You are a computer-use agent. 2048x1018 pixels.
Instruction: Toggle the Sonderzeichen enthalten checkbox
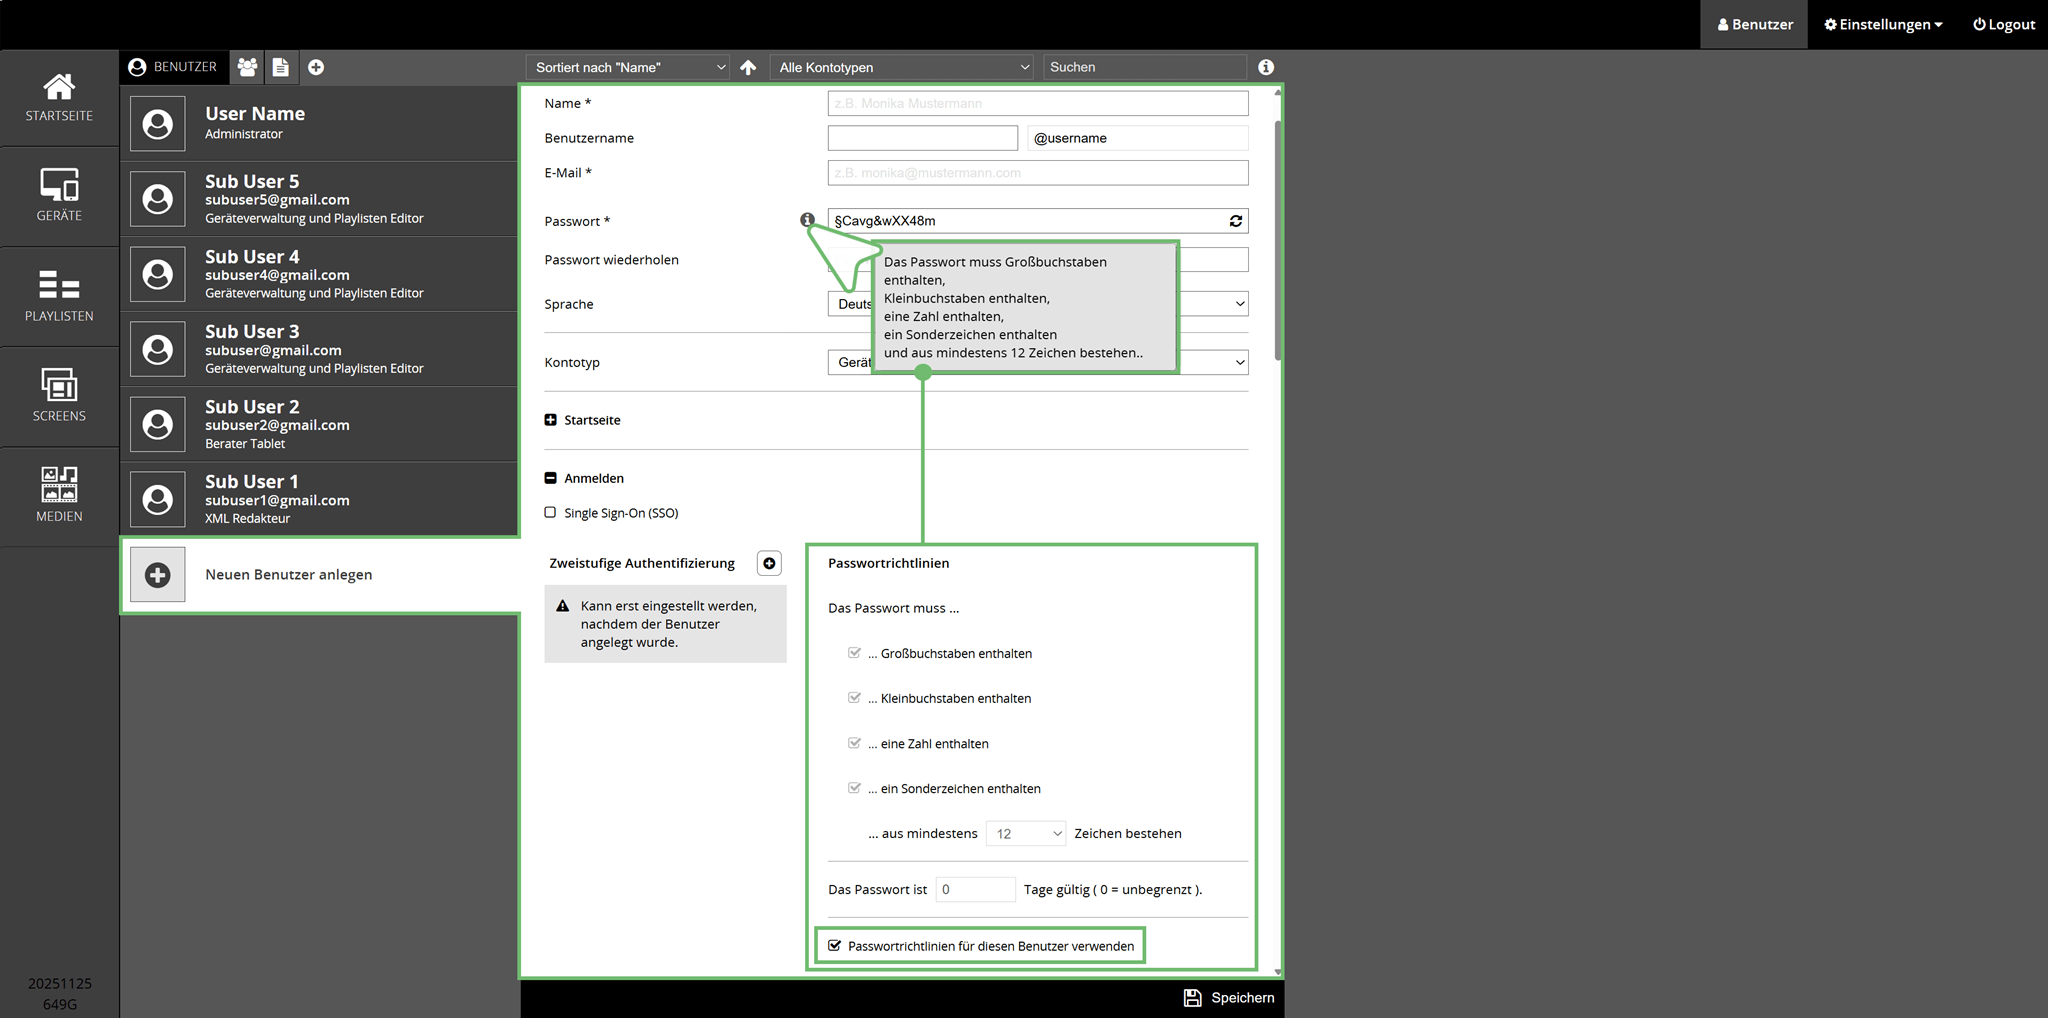[854, 788]
